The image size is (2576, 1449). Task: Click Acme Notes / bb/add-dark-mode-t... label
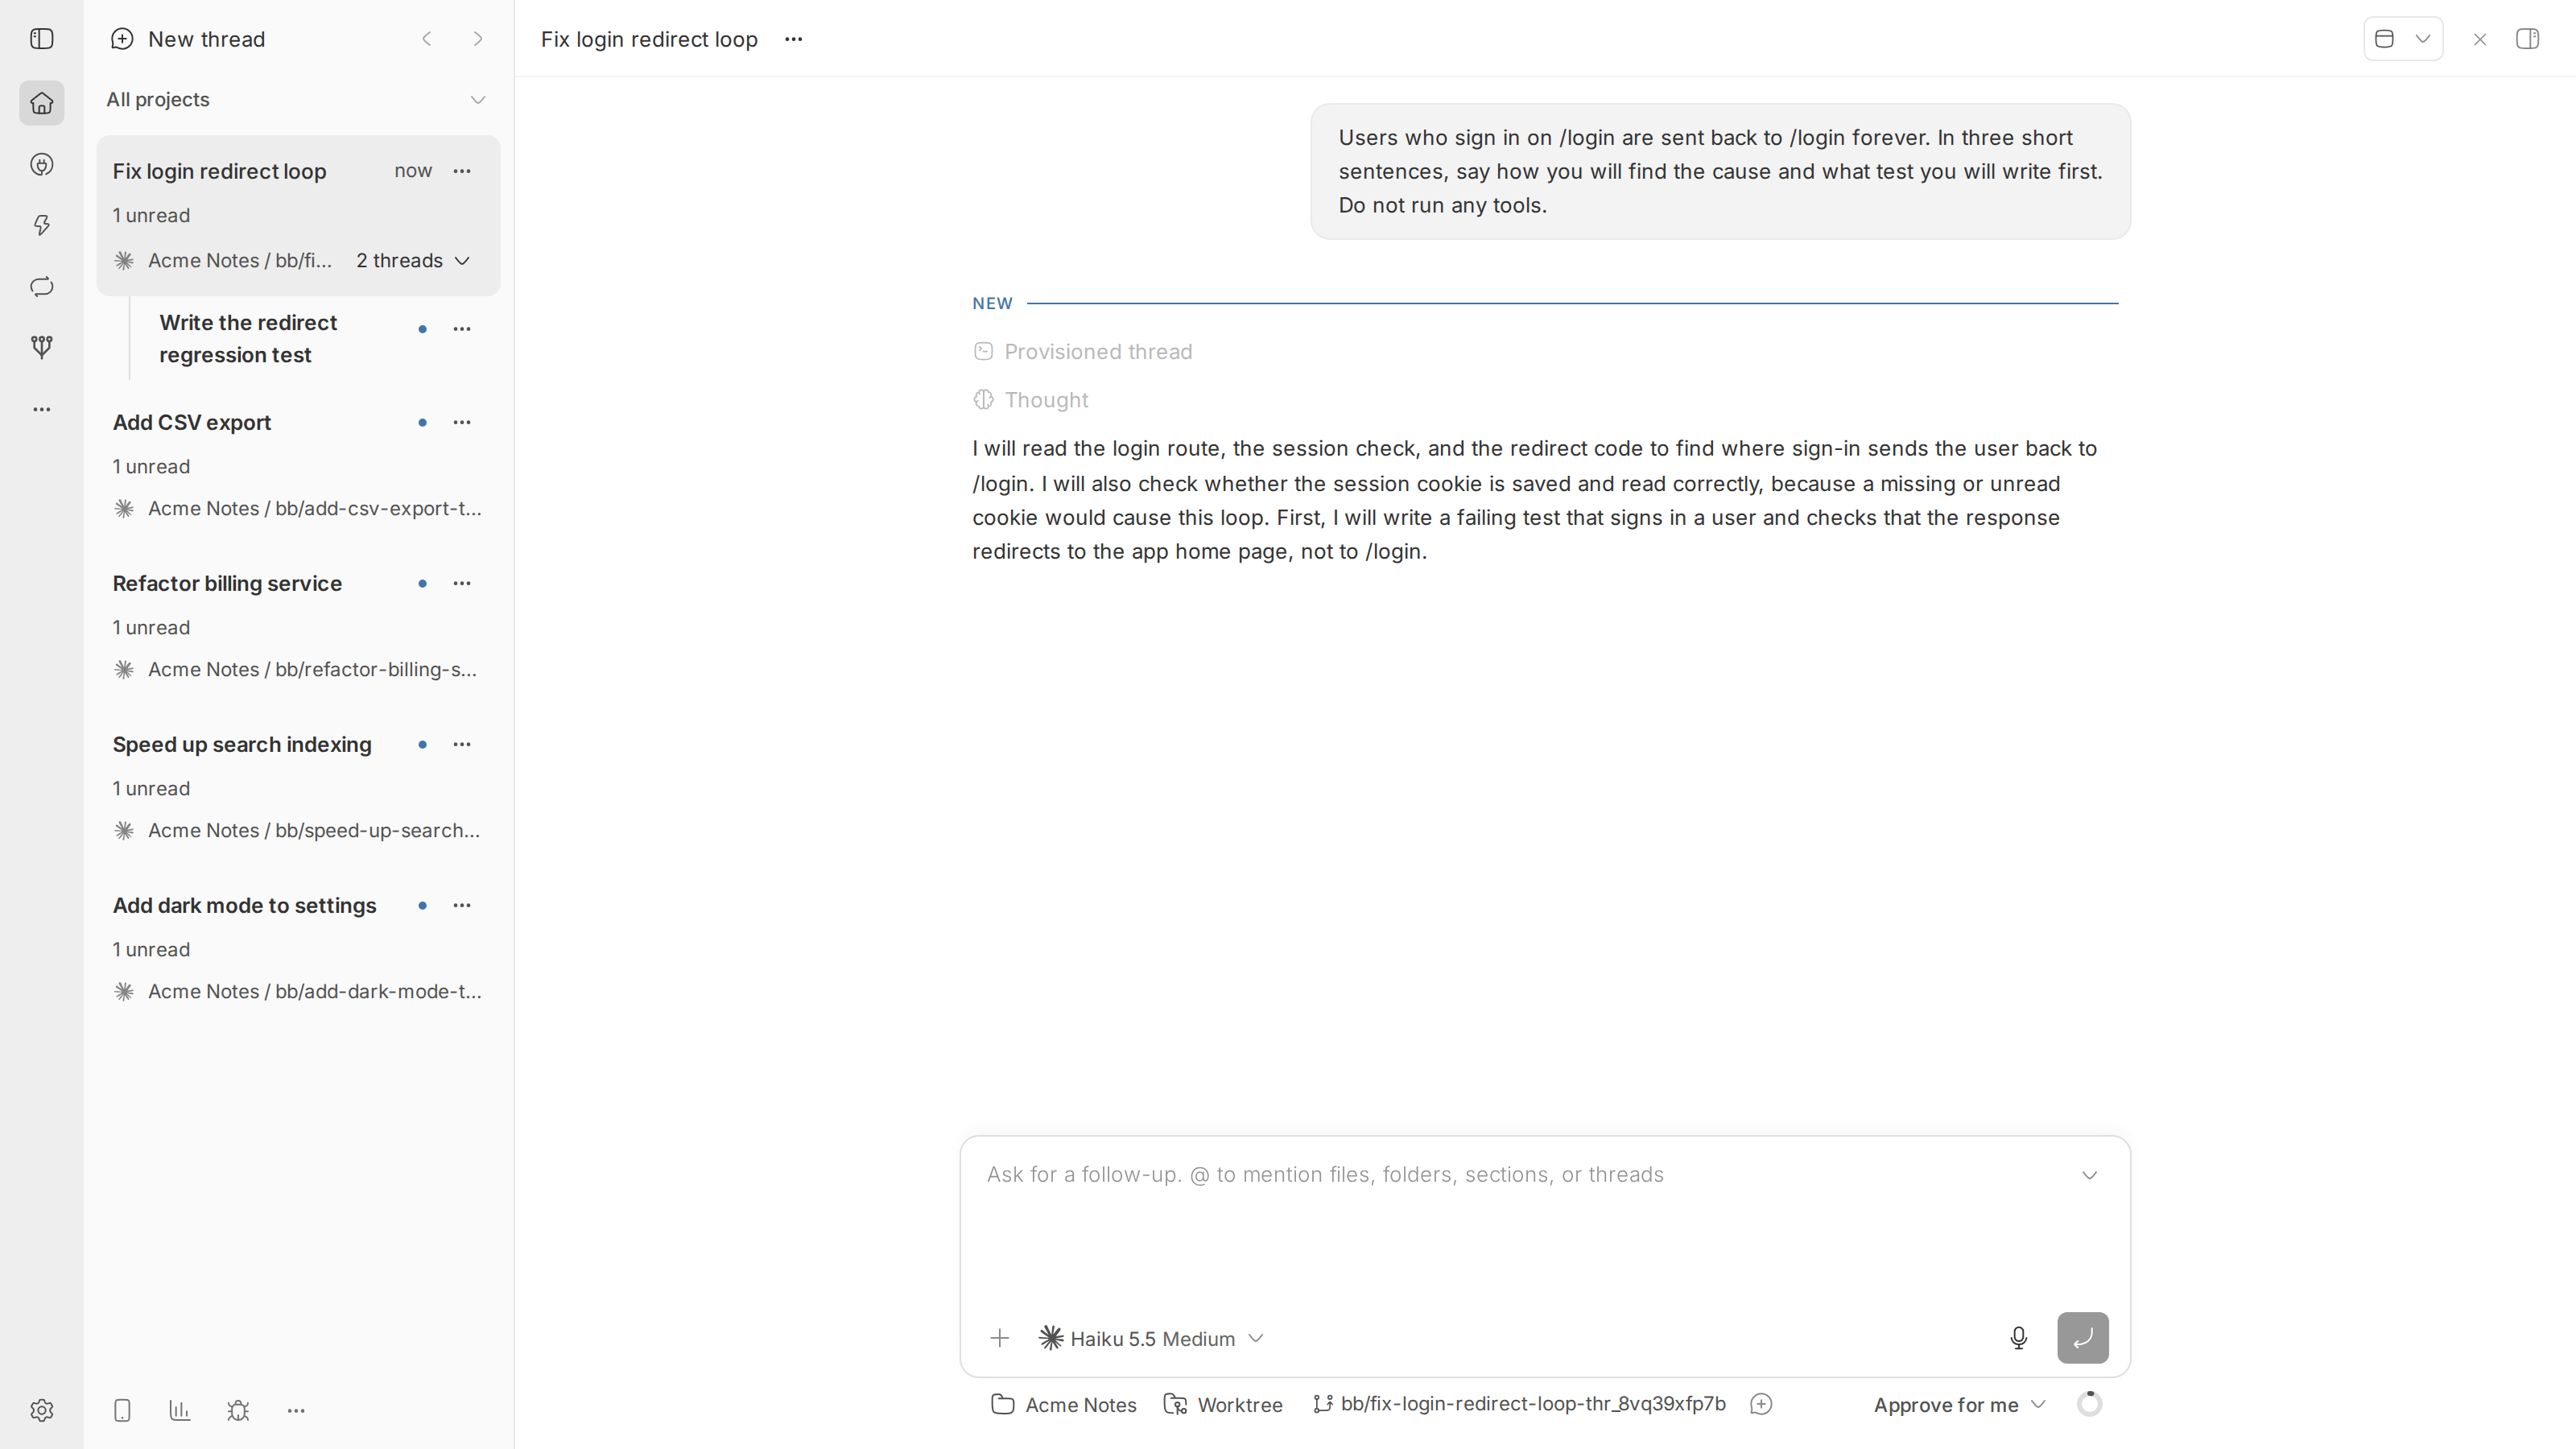point(314,992)
